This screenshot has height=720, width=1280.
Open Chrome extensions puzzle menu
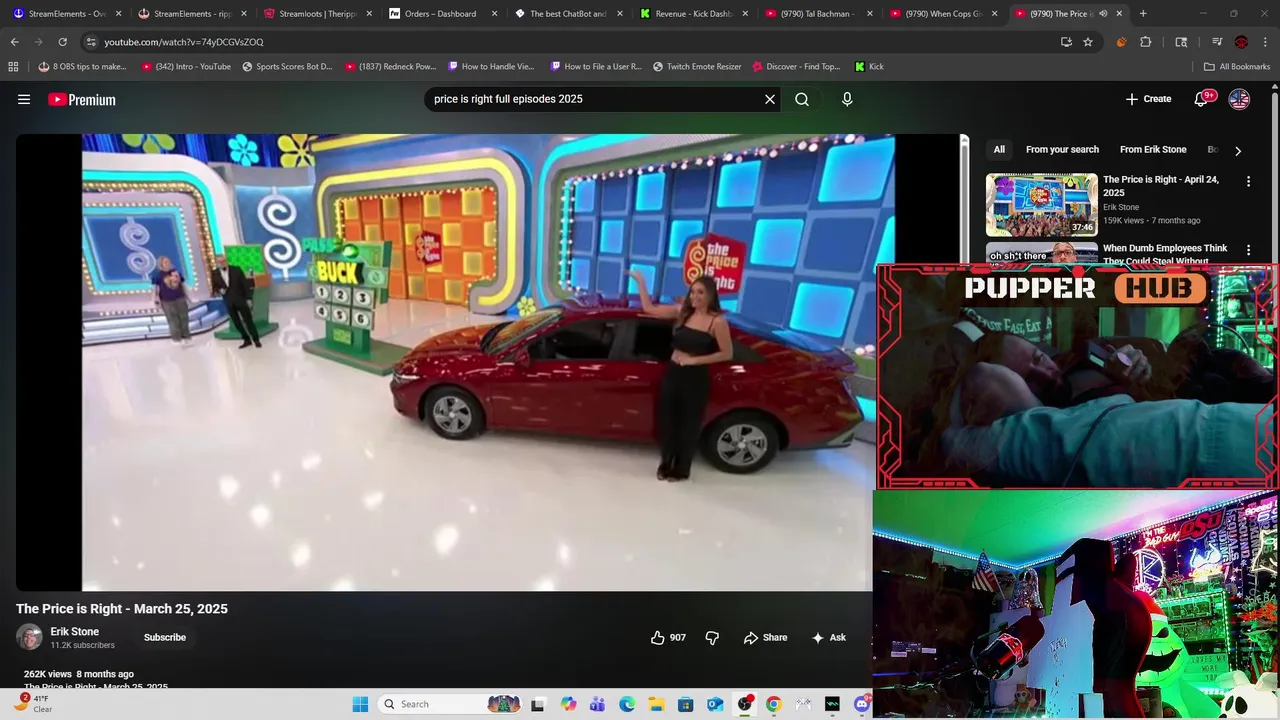[x=1146, y=42]
